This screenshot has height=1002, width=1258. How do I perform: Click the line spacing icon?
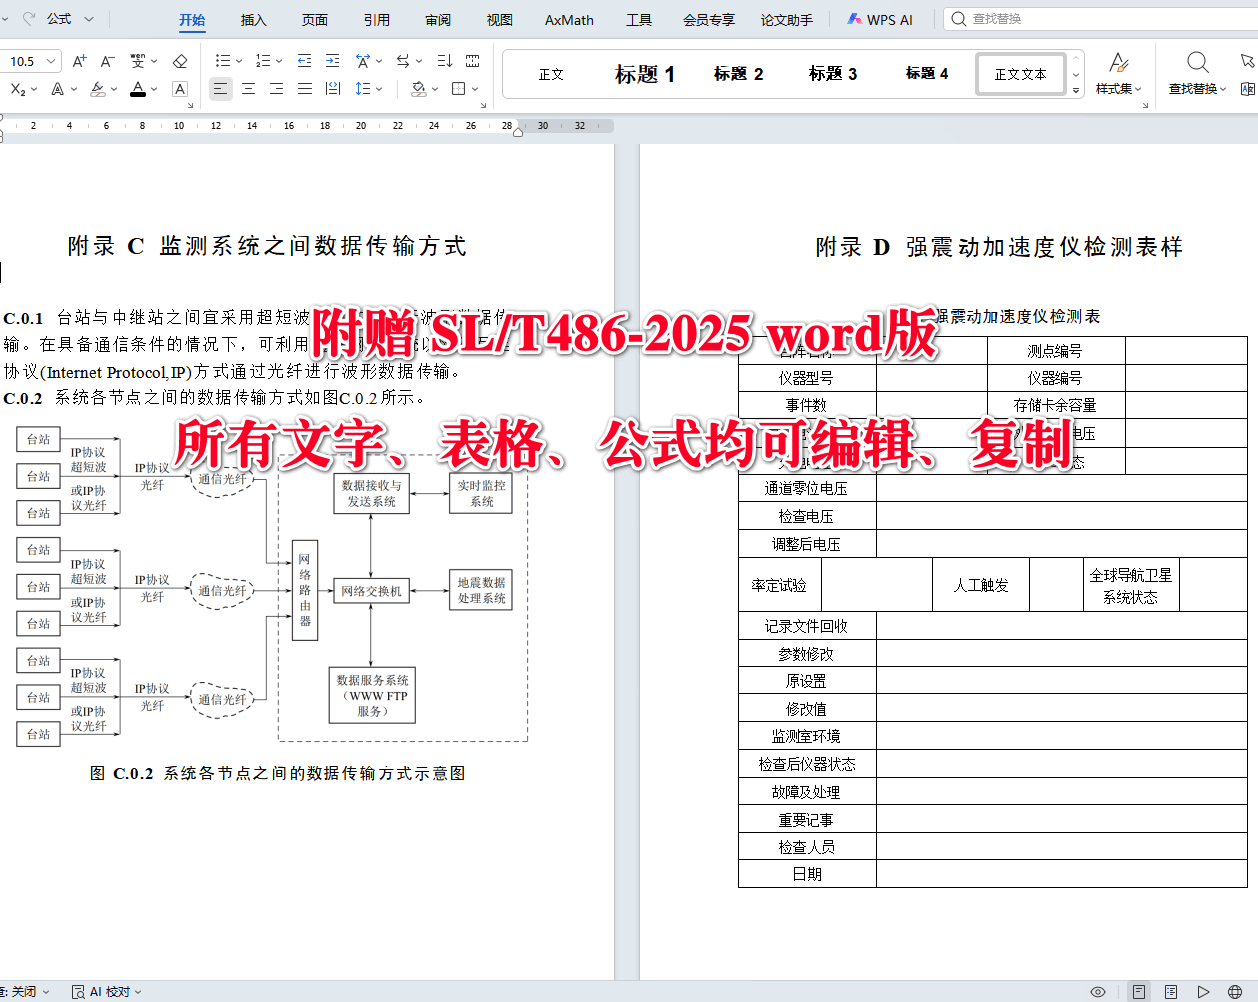[362, 89]
